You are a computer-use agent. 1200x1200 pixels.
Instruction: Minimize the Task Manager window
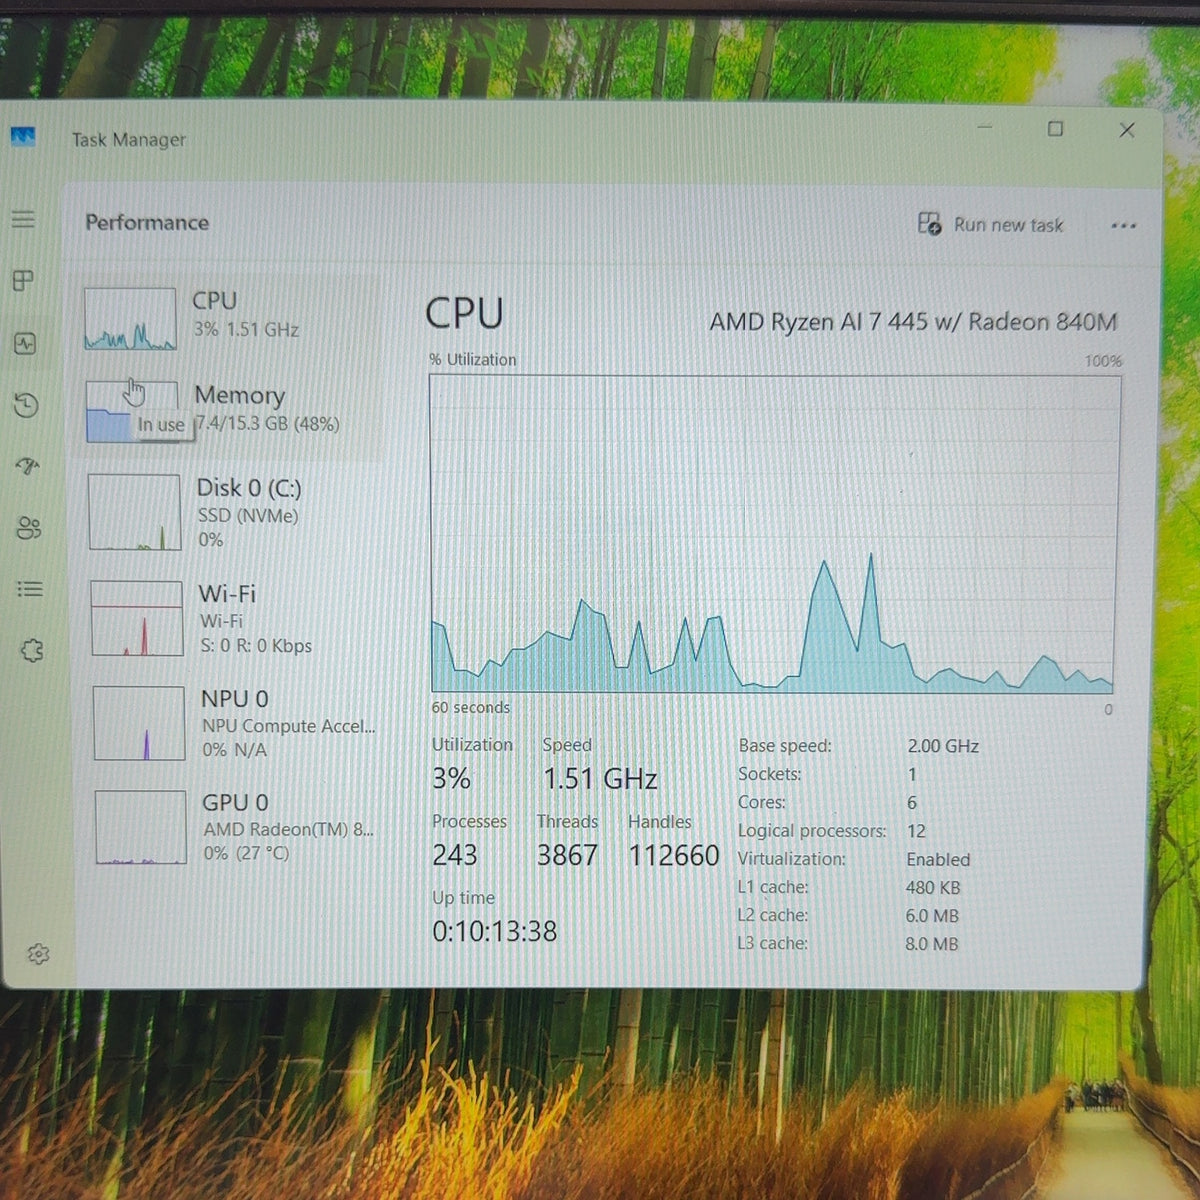coord(984,128)
